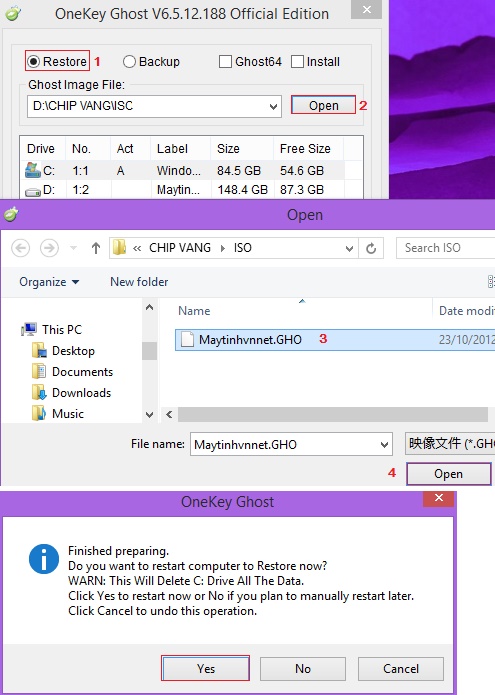Click ISO in the address path

pyautogui.click(x=242, y=247)
